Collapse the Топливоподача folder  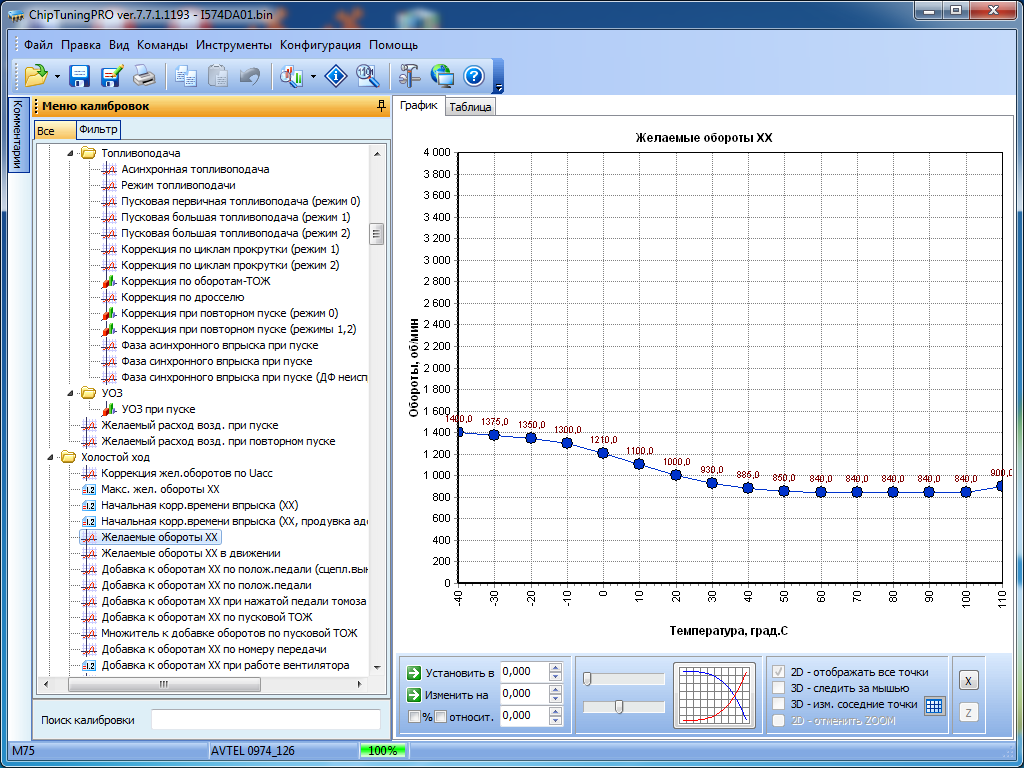coord(70,154)
